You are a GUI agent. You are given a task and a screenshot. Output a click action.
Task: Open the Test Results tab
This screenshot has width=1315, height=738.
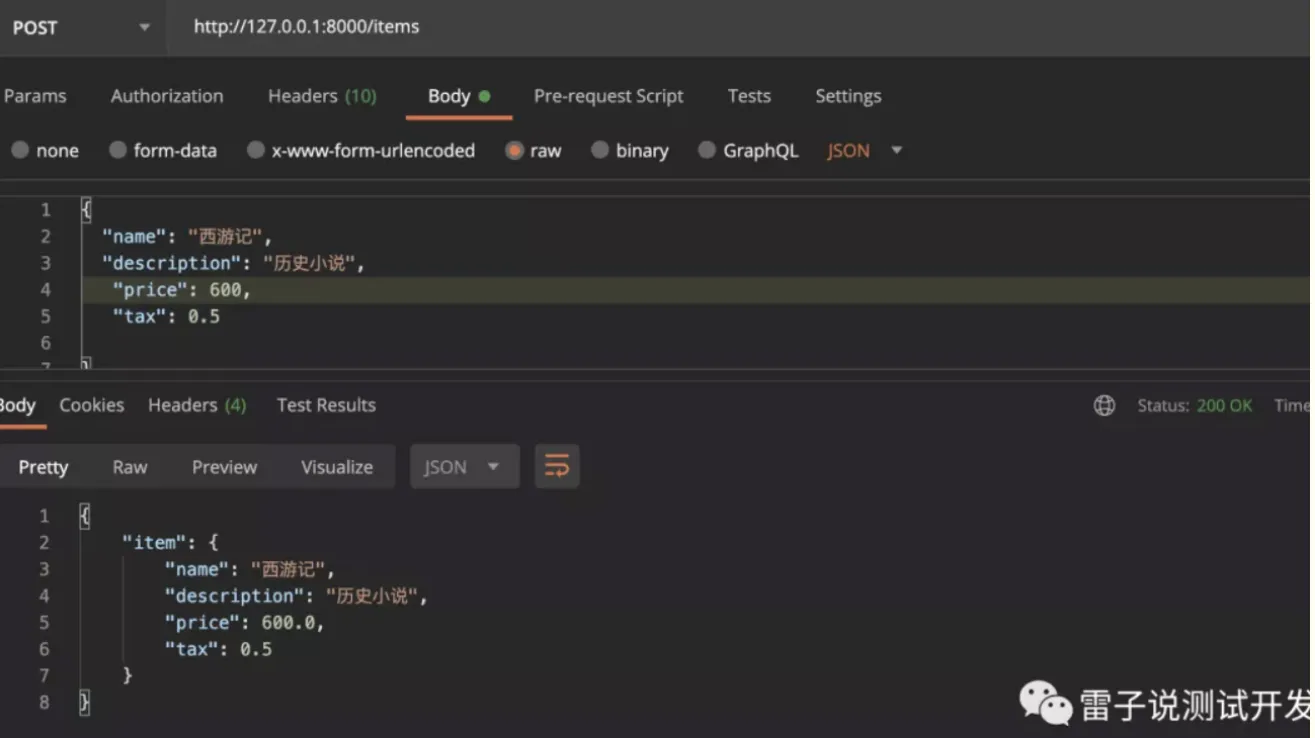(x=326, y=405)
